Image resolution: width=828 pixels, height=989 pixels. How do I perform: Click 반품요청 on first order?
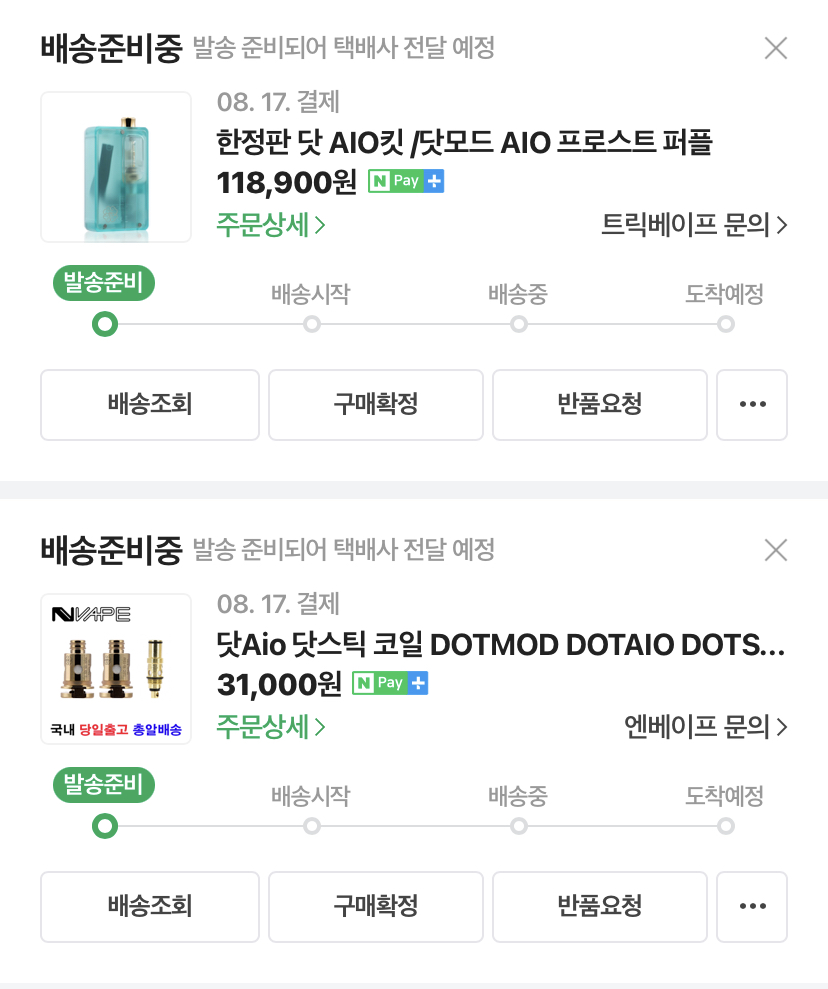[600, 405]
